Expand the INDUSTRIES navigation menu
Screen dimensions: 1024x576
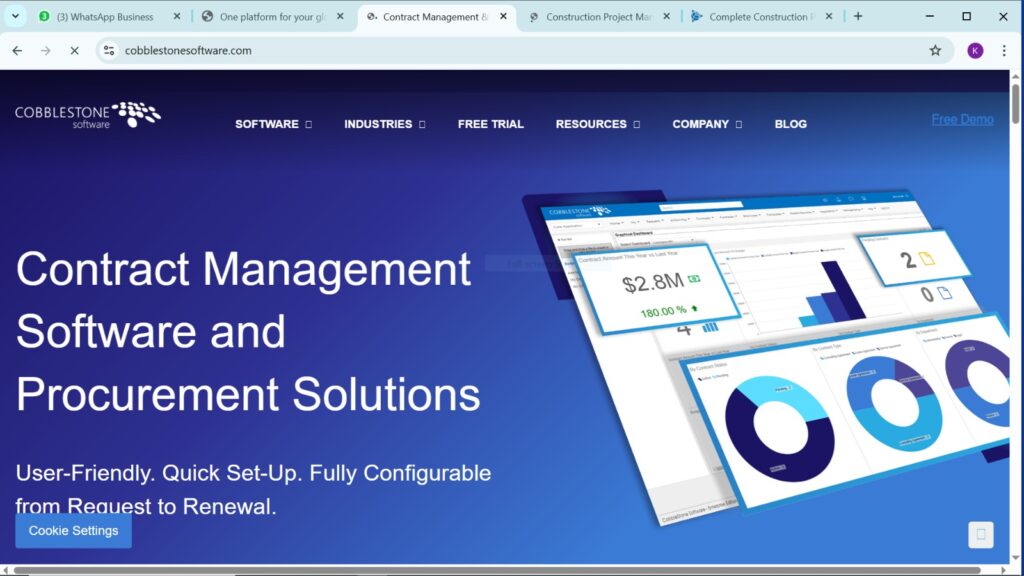[385, 124]
